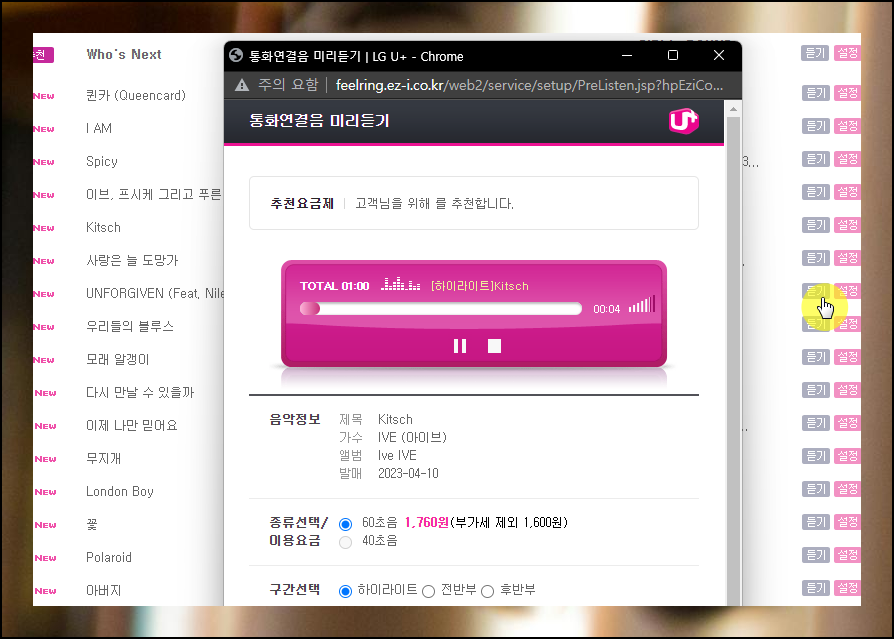894x639 pixels.
Task: Open I AM song entry
Action: (x=99, y=128)
